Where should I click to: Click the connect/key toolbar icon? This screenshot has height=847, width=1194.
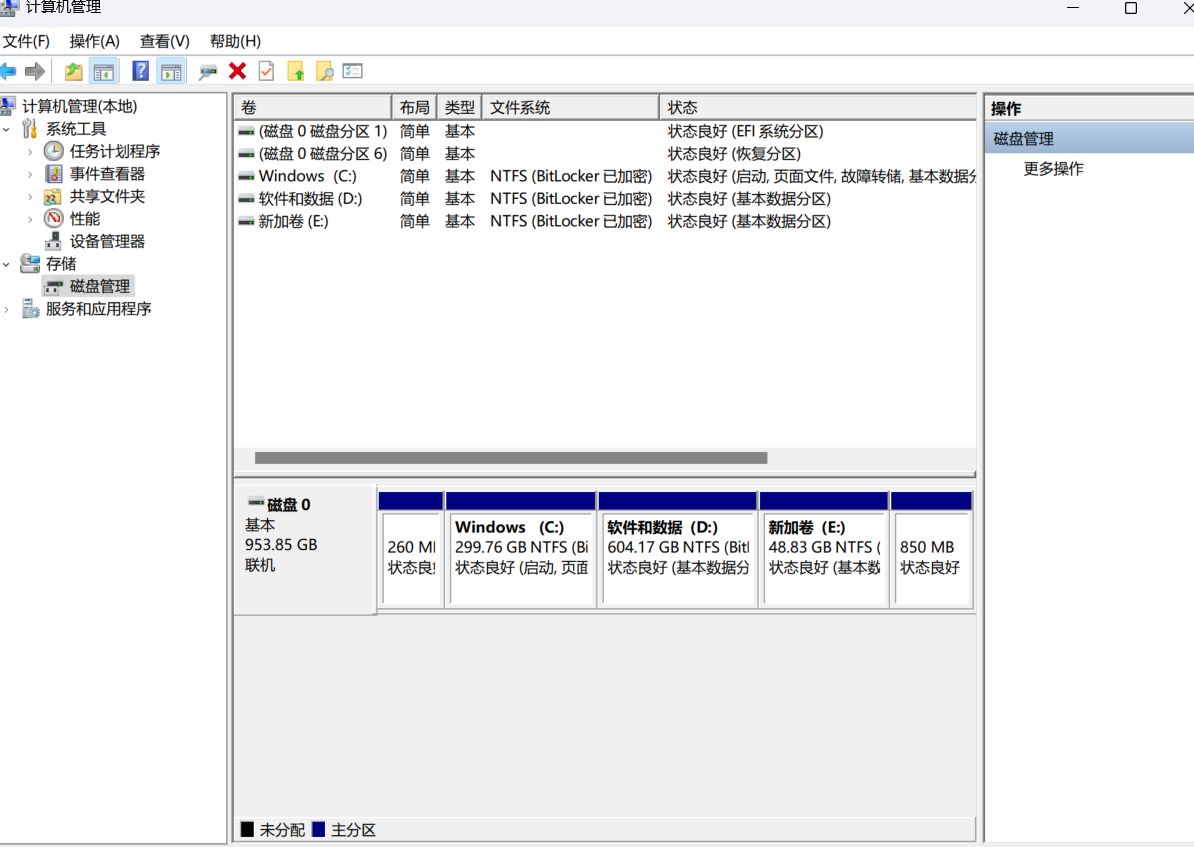207,72
